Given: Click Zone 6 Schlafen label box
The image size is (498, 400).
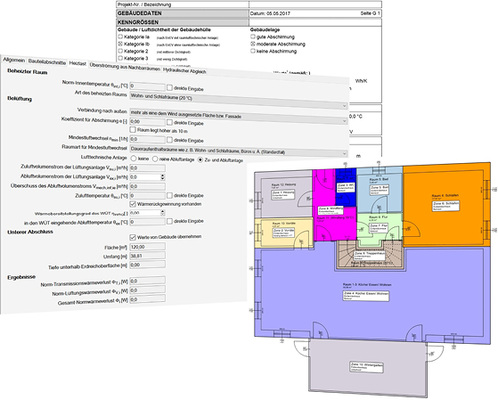Looking at the screenshot, I should coord(446,206).
